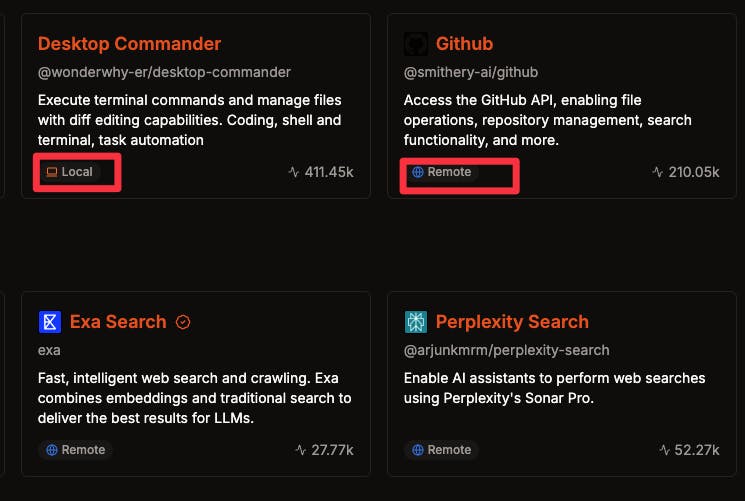Open the Exa Search title link

118,322
